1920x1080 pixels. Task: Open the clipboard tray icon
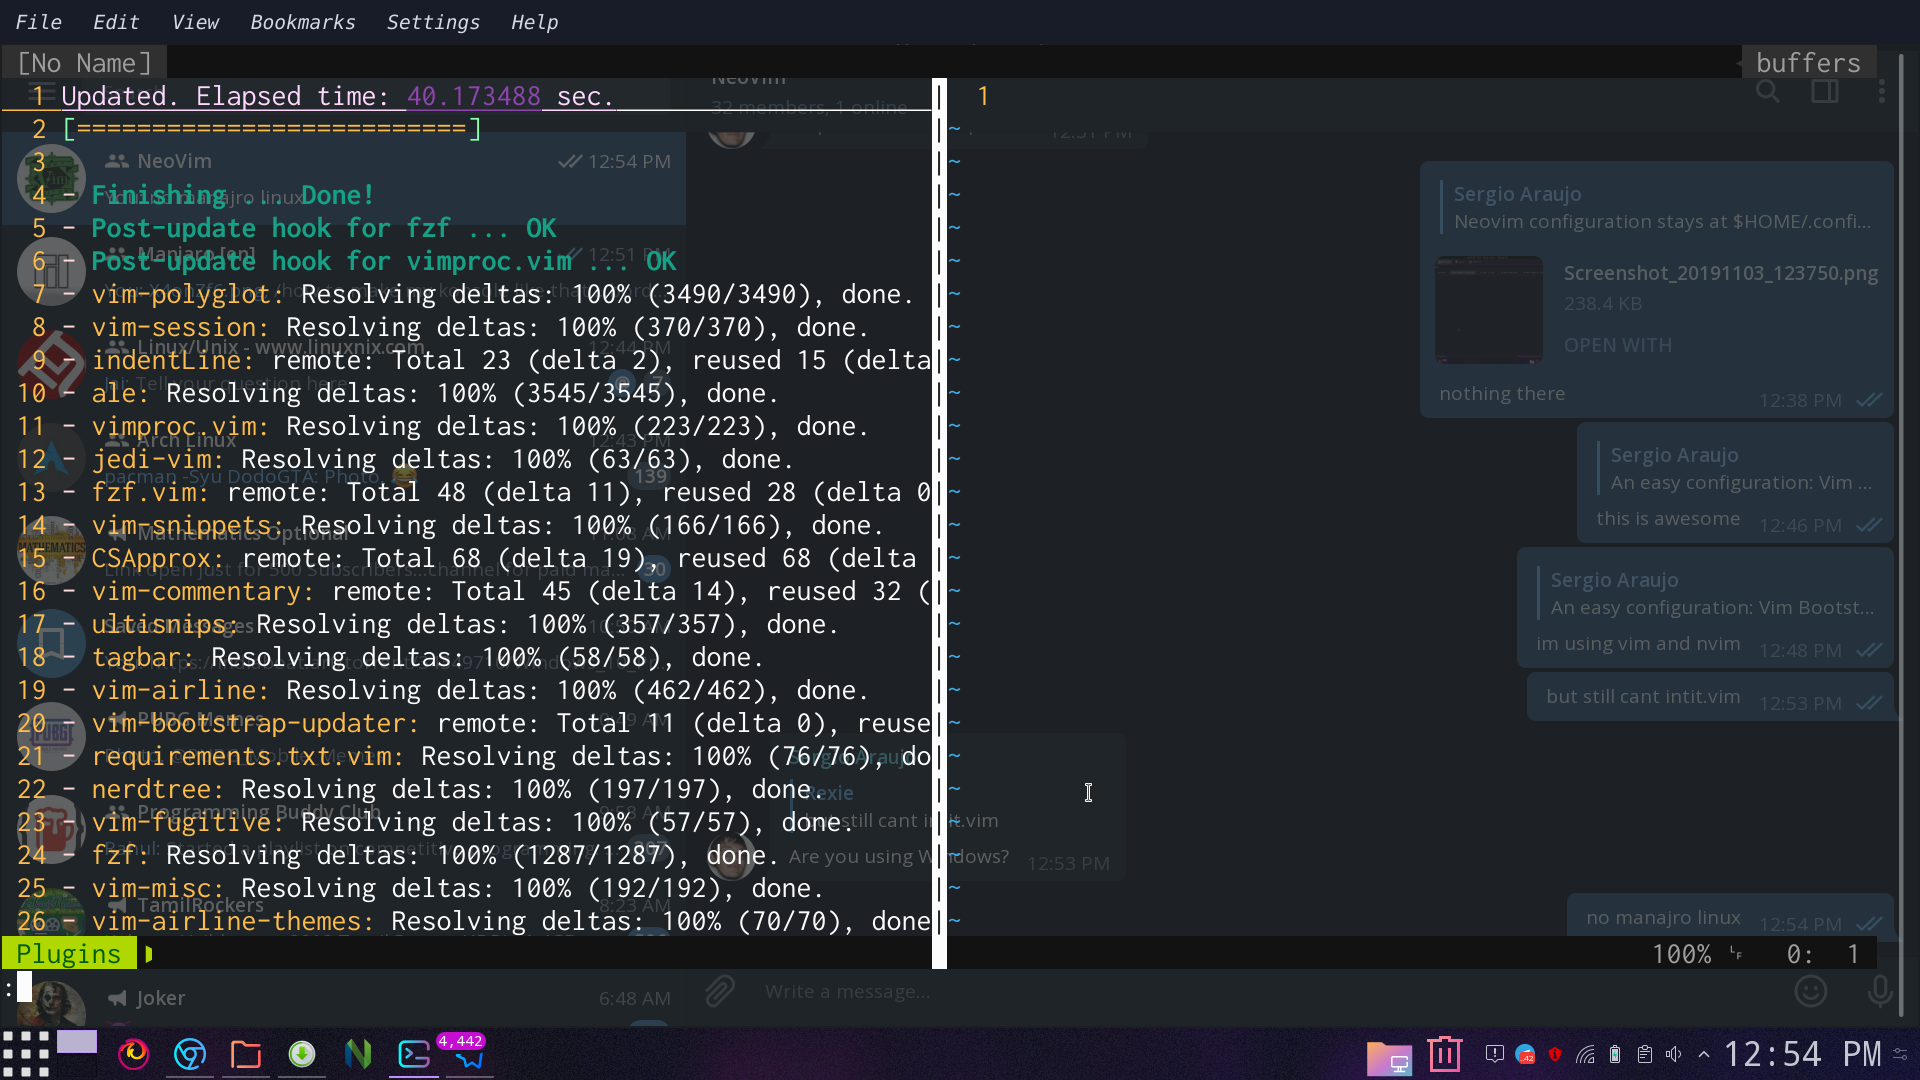[1645, 1054]
